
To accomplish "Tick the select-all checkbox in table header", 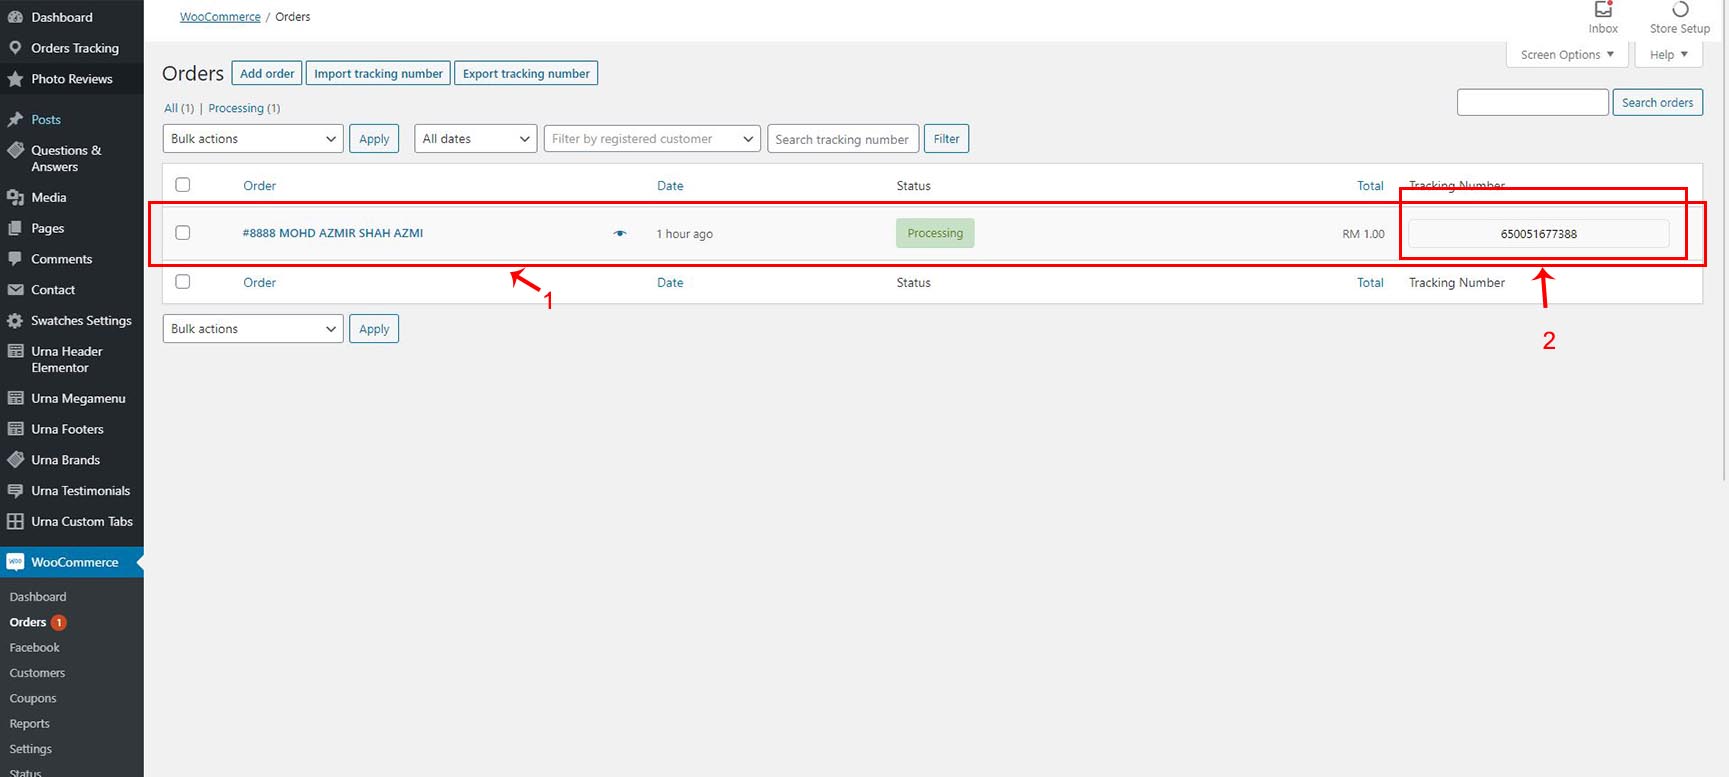I will pyautogui.click(x=183, y=185).
